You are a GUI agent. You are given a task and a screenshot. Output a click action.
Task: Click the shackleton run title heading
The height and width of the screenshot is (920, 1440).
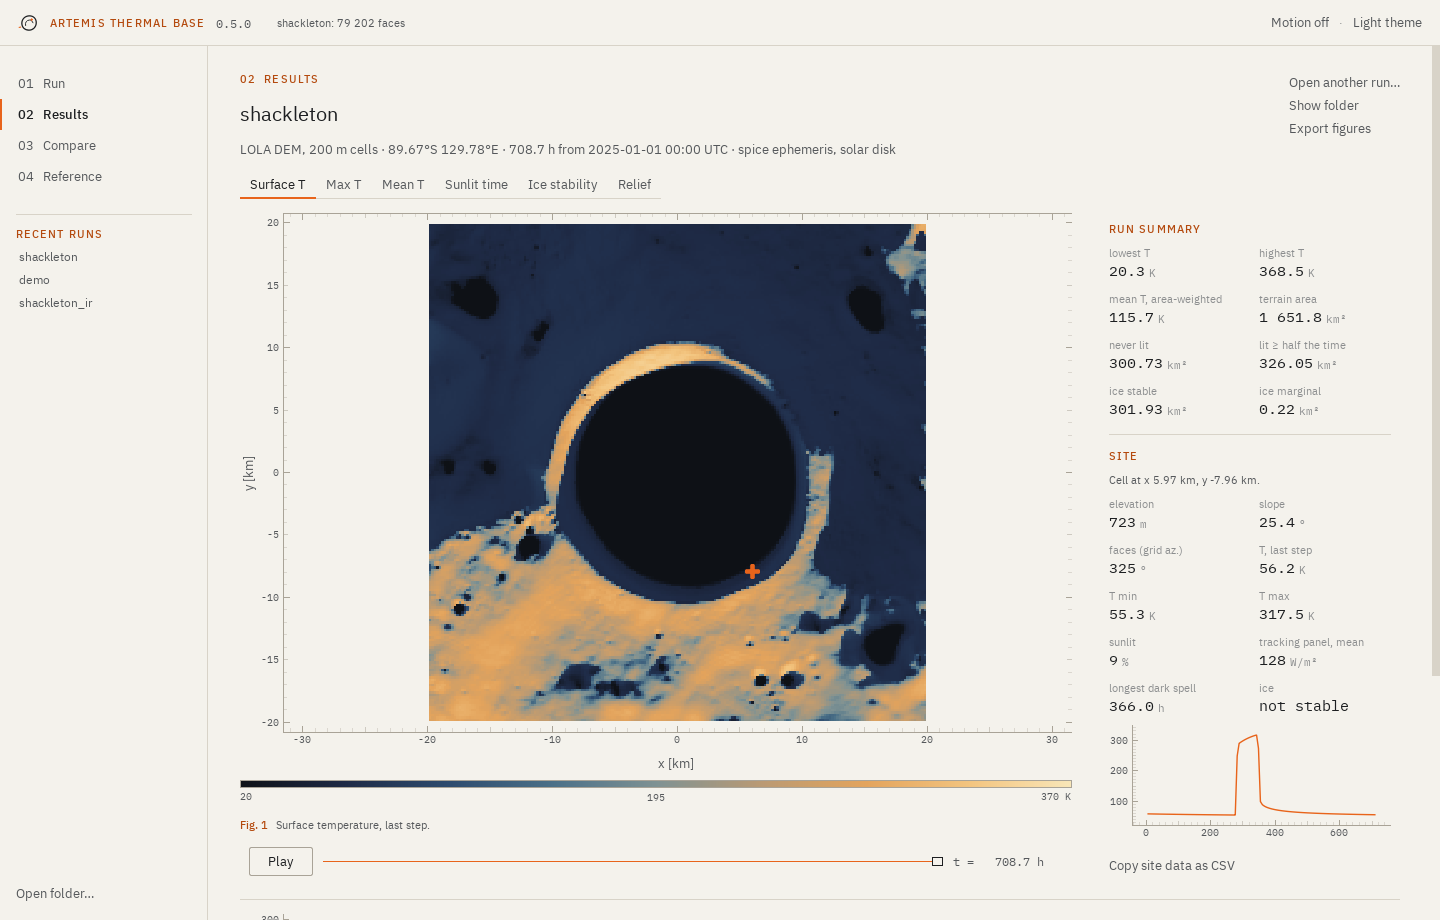(289, 114)
